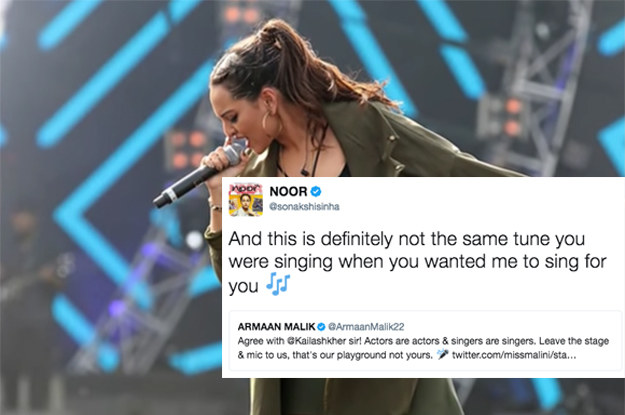Click the NOOR display name
The image size is (625, 415).
tap(288, 191)
